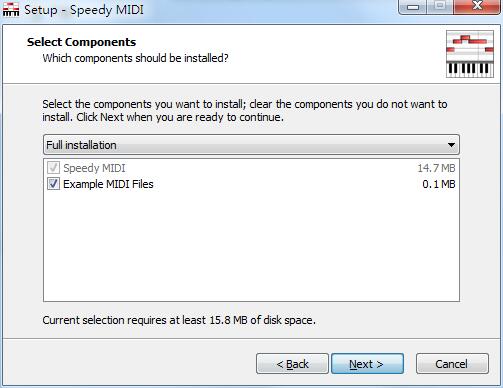The image size is (503, 388).
Task: Minimize the setup window
Action: pyautogui.click(x=413, y=7)
